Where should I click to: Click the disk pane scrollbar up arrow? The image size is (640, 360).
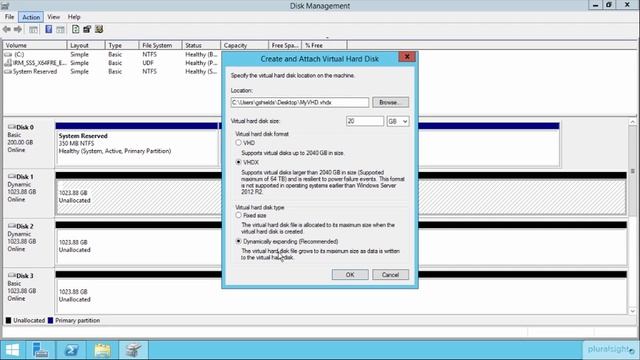633,122
